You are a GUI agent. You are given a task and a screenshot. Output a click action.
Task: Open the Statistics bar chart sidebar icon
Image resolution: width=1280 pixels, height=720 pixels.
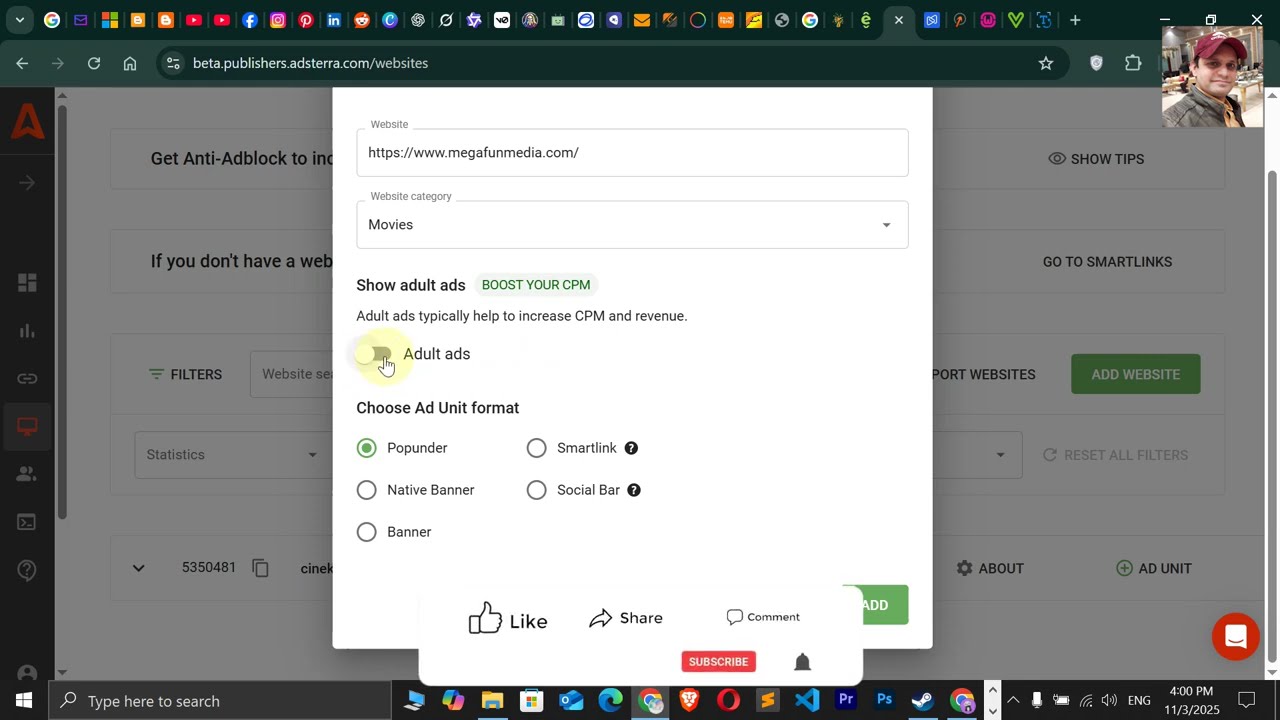(x=27, y=331)
